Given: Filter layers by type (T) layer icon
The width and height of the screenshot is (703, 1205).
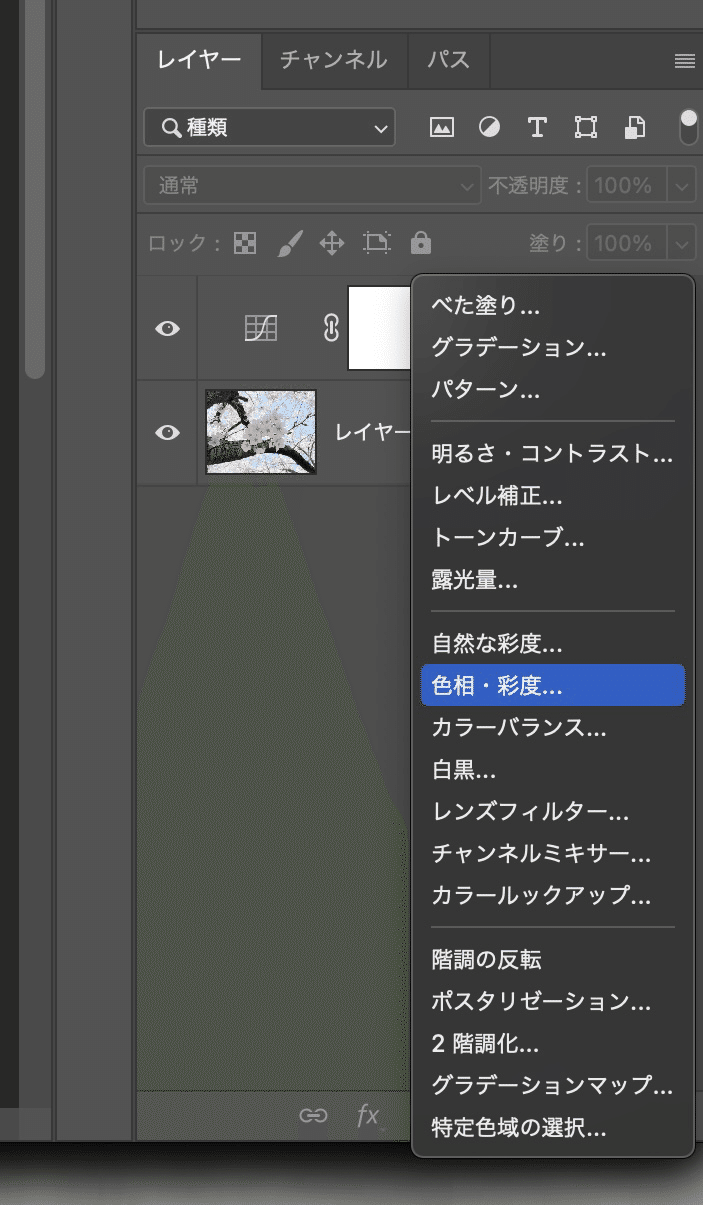Looking at the screenshot, I should pyautogui.click(x=537, y=128).
